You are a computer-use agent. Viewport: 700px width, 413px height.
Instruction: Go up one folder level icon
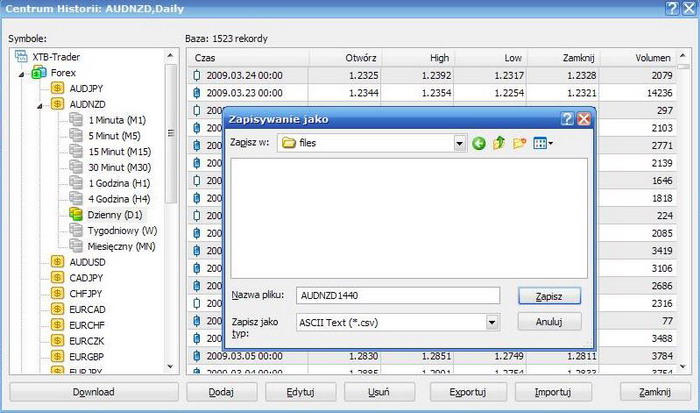[x=499, y=143]
